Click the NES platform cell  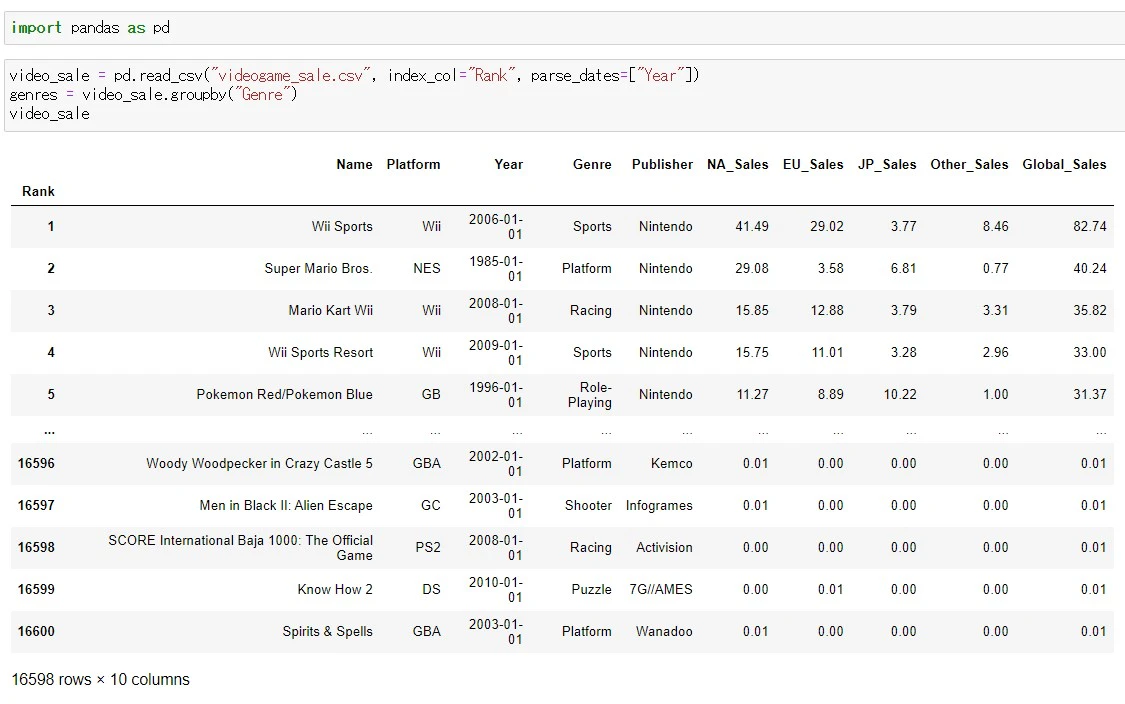pos(427,268)
